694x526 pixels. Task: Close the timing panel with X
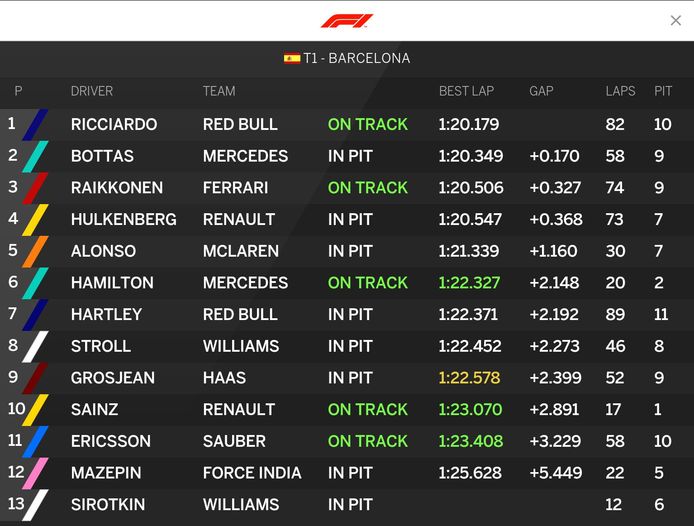tap(675, 20)
